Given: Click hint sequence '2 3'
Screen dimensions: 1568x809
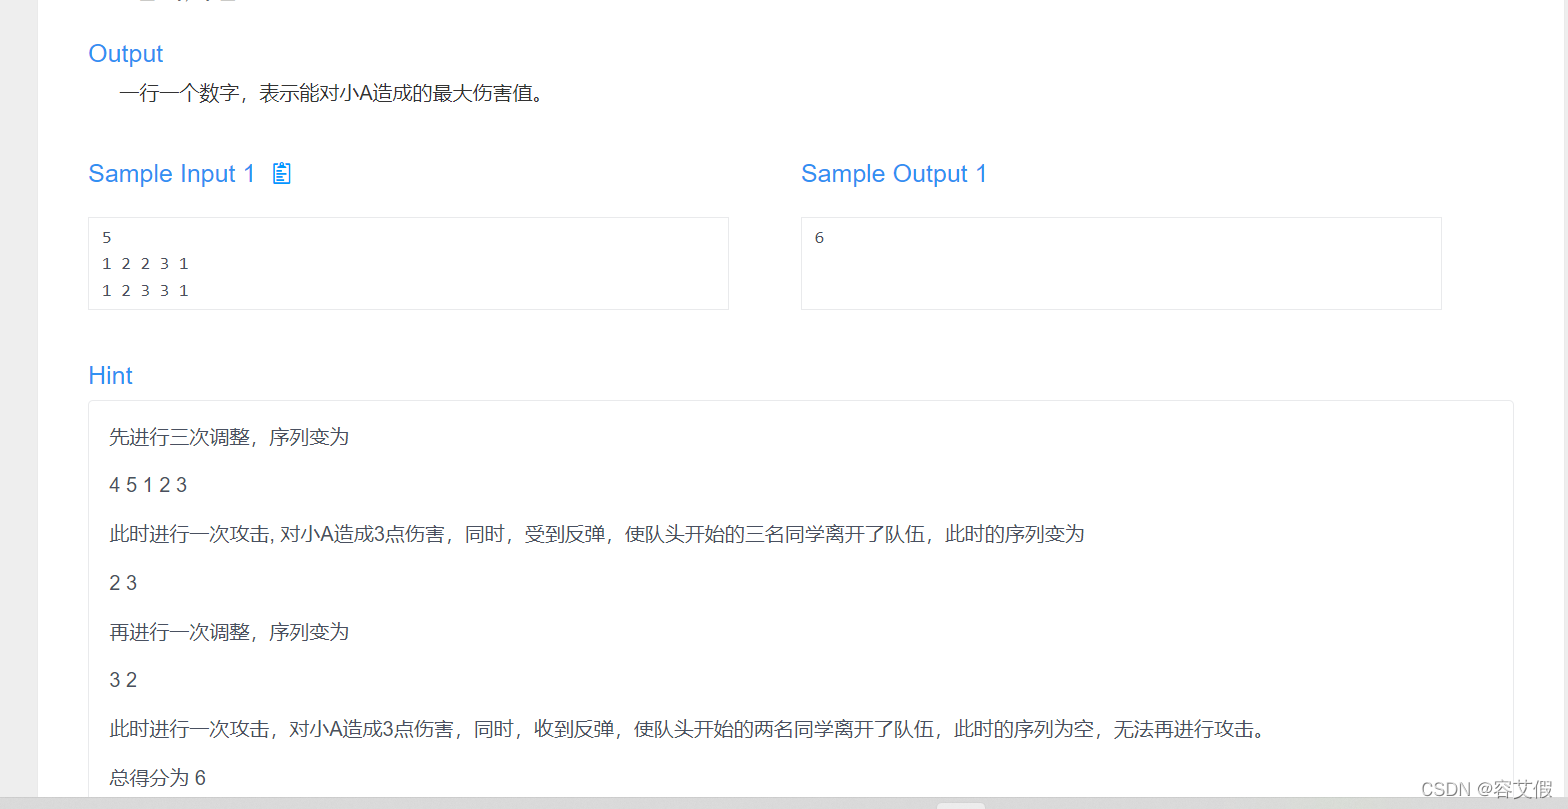Looking at the screenshot, I should click(123, 583).
